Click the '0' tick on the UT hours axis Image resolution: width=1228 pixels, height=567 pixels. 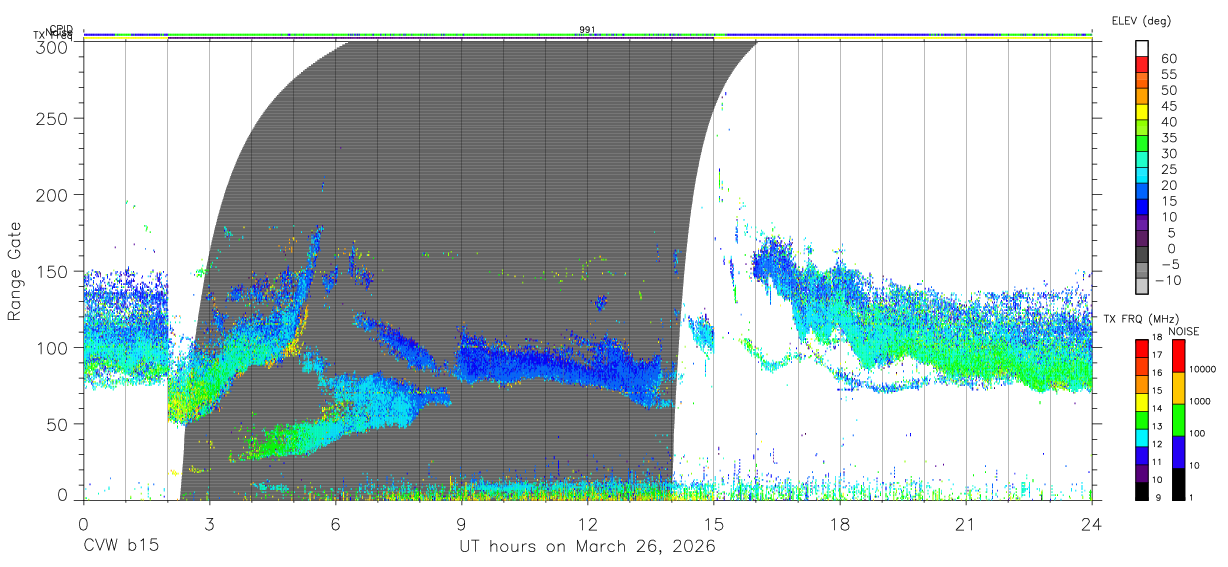[83, 524]
